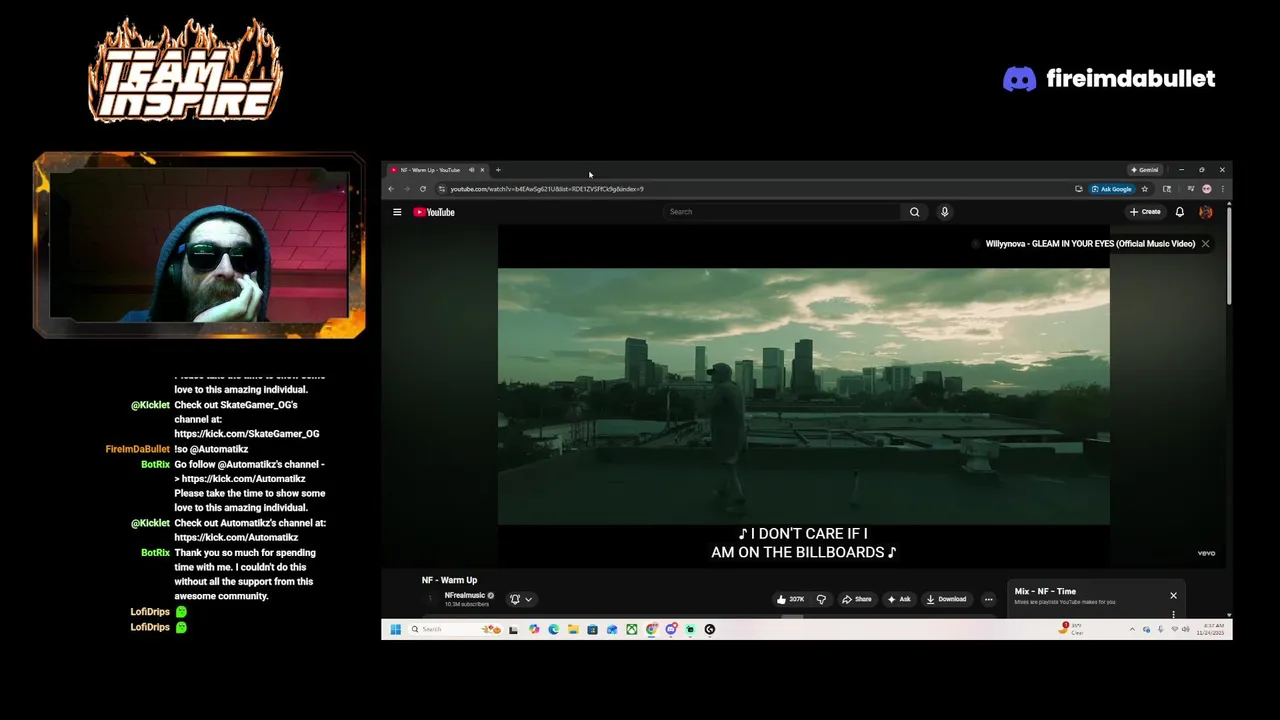
Task: Click the 'FireImDaBullet' chat username
Action: click(138, 449)
